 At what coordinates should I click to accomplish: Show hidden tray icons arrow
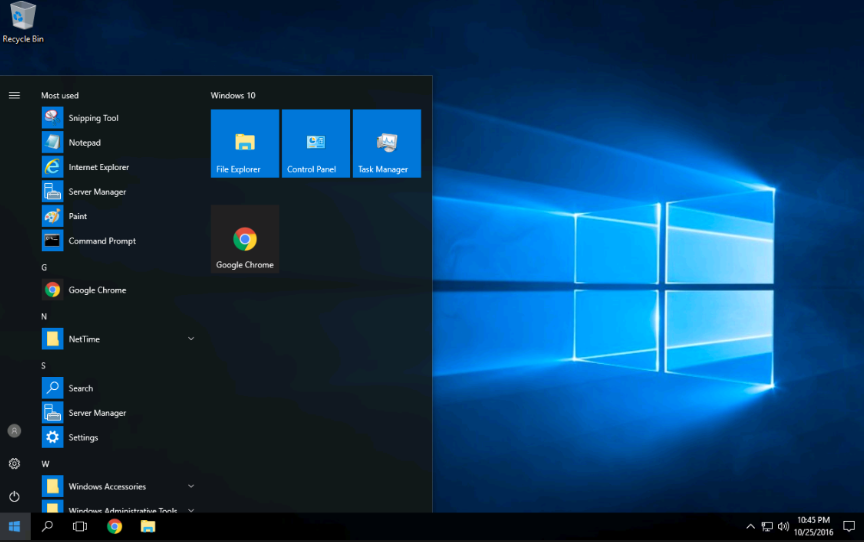pyautogui.click(x=750, y=527)
